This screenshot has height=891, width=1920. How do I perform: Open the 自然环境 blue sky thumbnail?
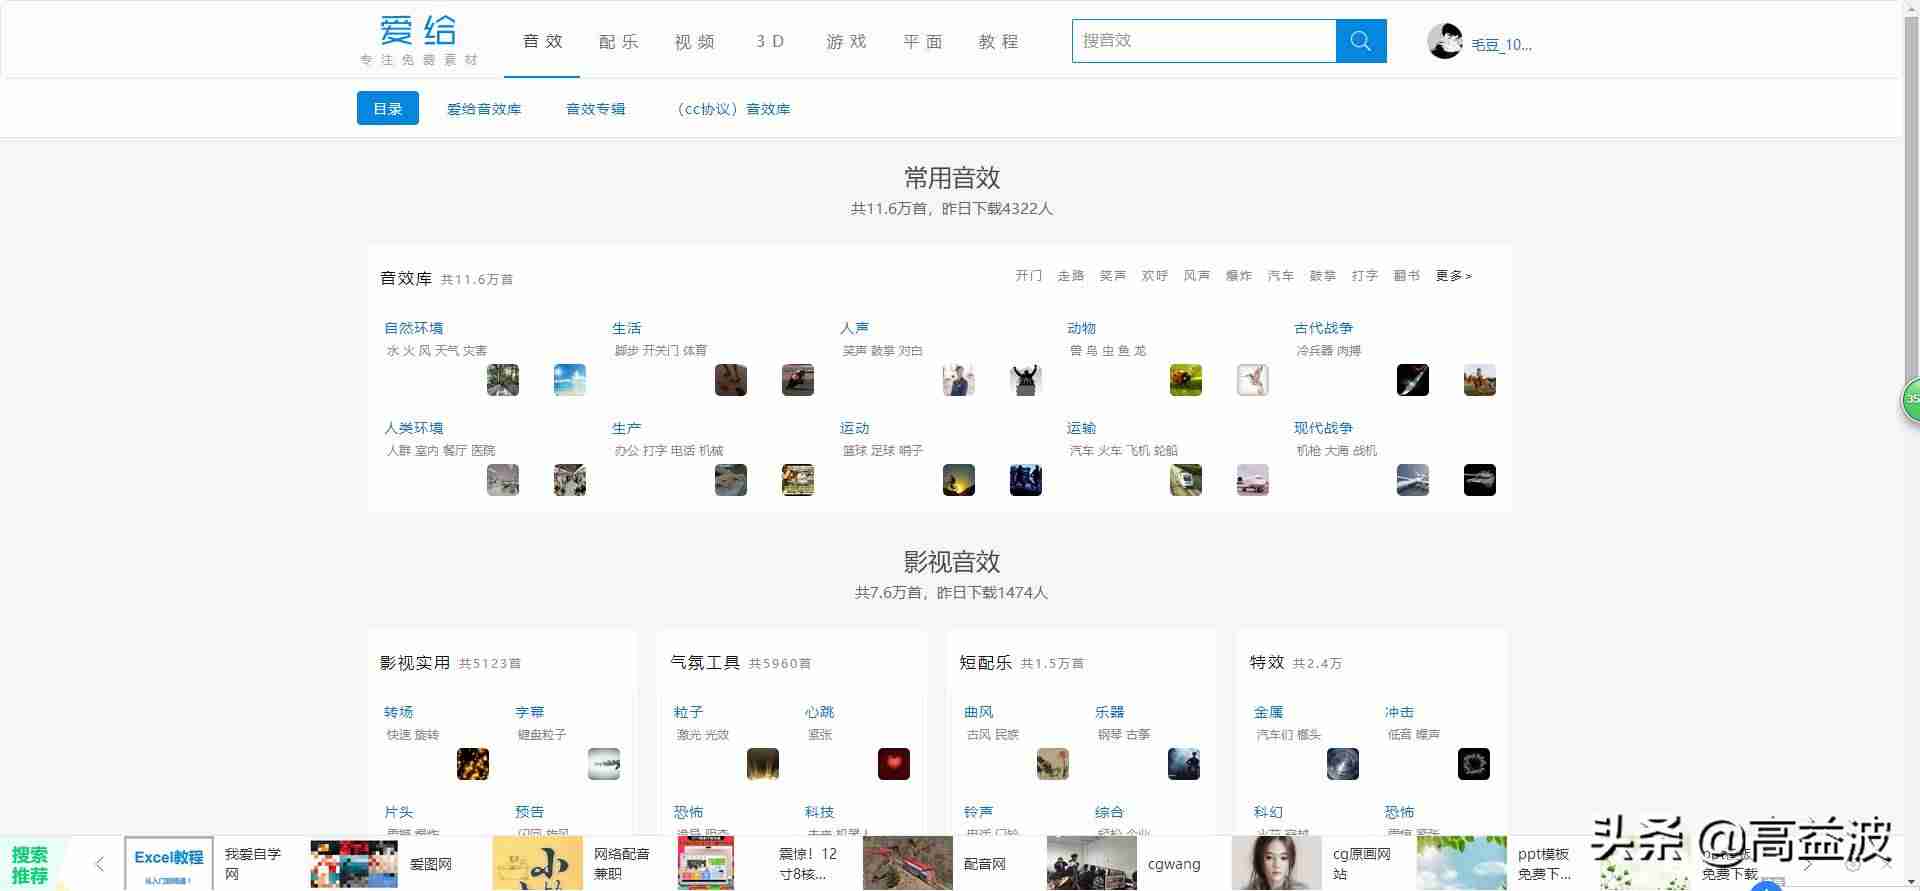[570, 380]
